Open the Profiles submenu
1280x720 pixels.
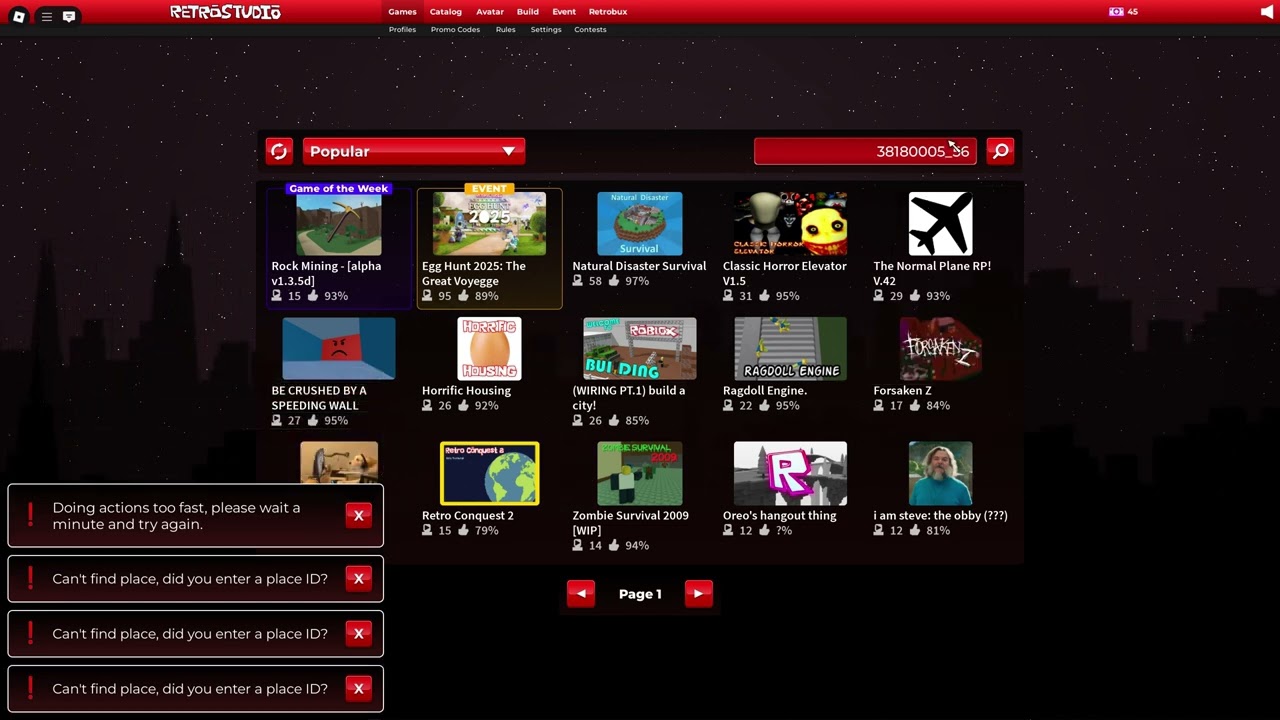pyautogui.click(x=402, y=30)
